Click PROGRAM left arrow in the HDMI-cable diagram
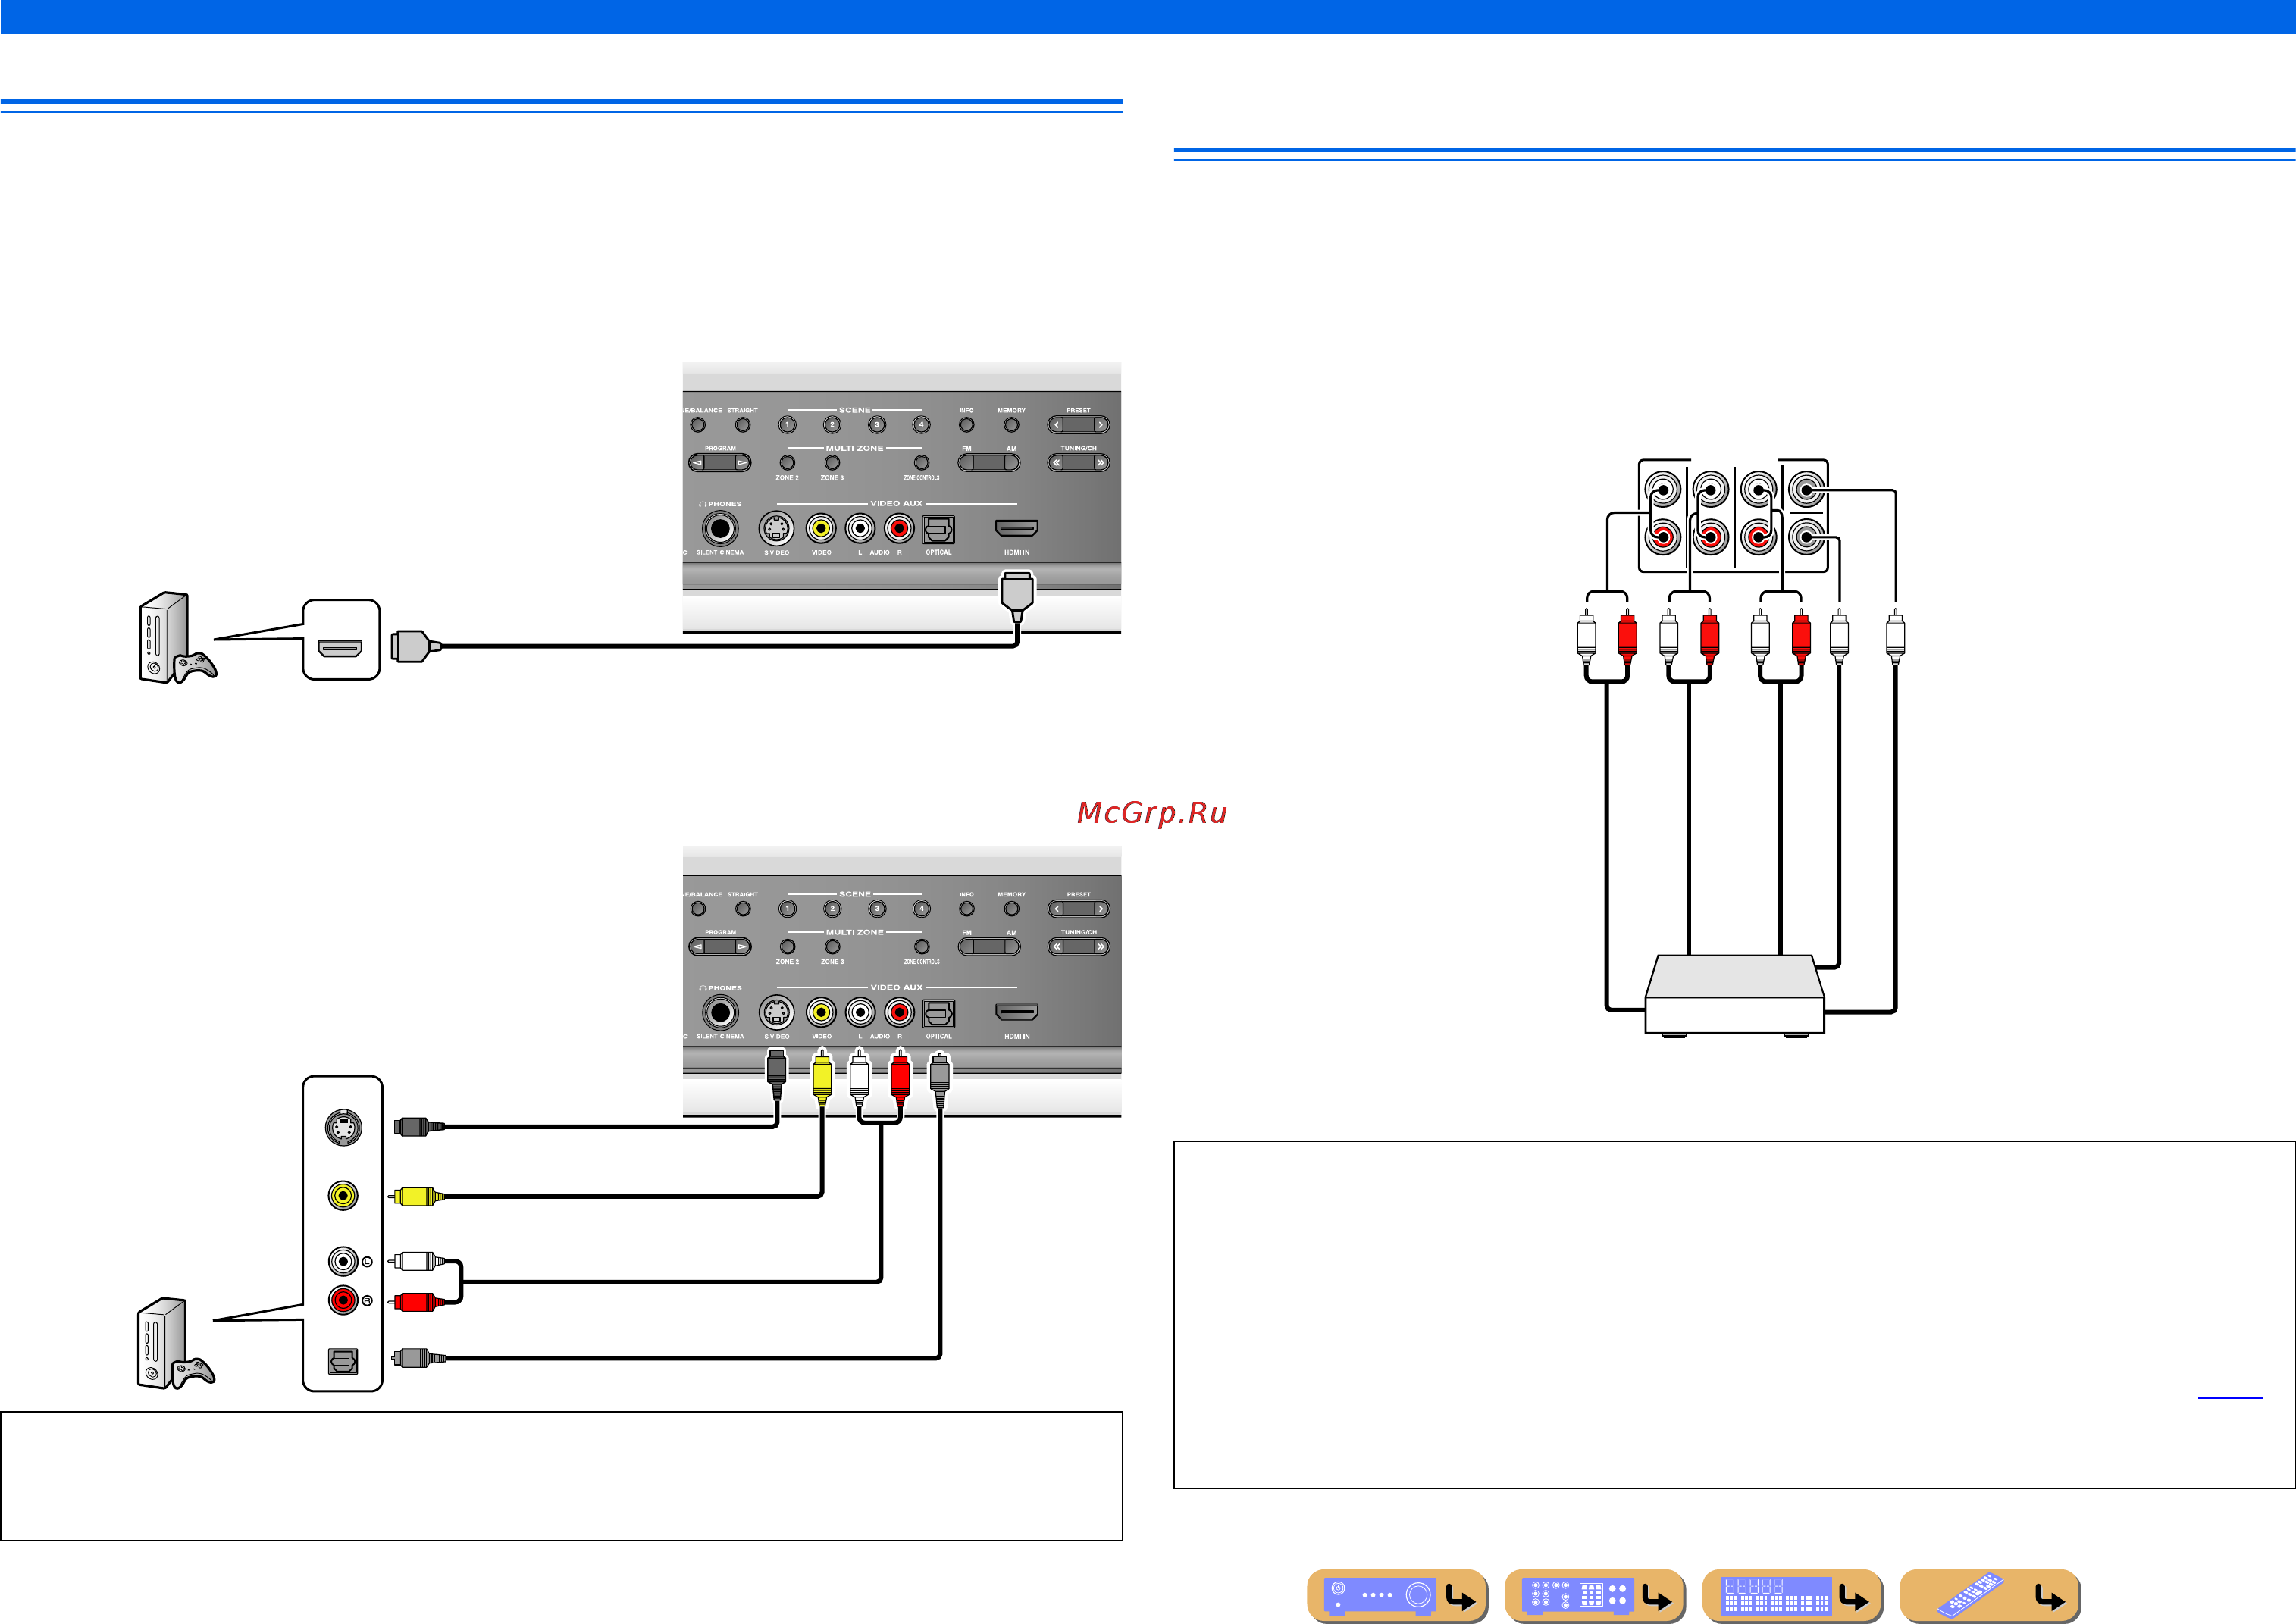Screen dimensions: 2296x1624 pyautogui.click(x=698, y=463)
